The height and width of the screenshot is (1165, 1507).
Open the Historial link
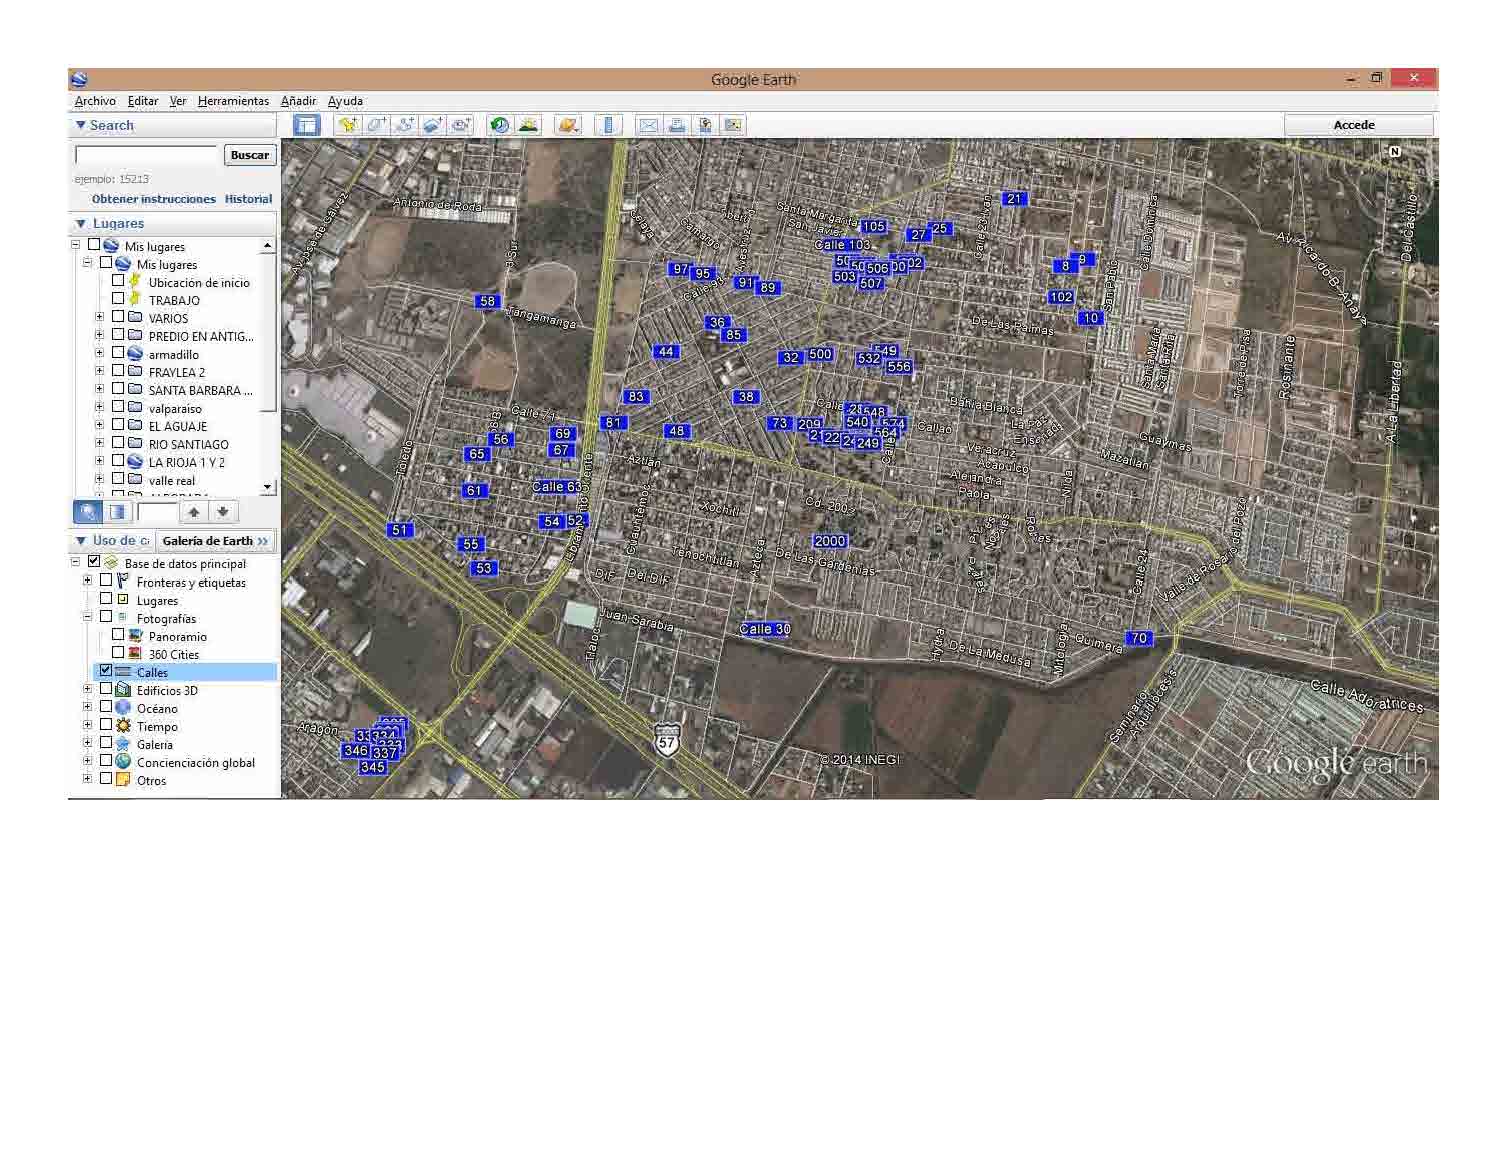[x=248, y=199]
